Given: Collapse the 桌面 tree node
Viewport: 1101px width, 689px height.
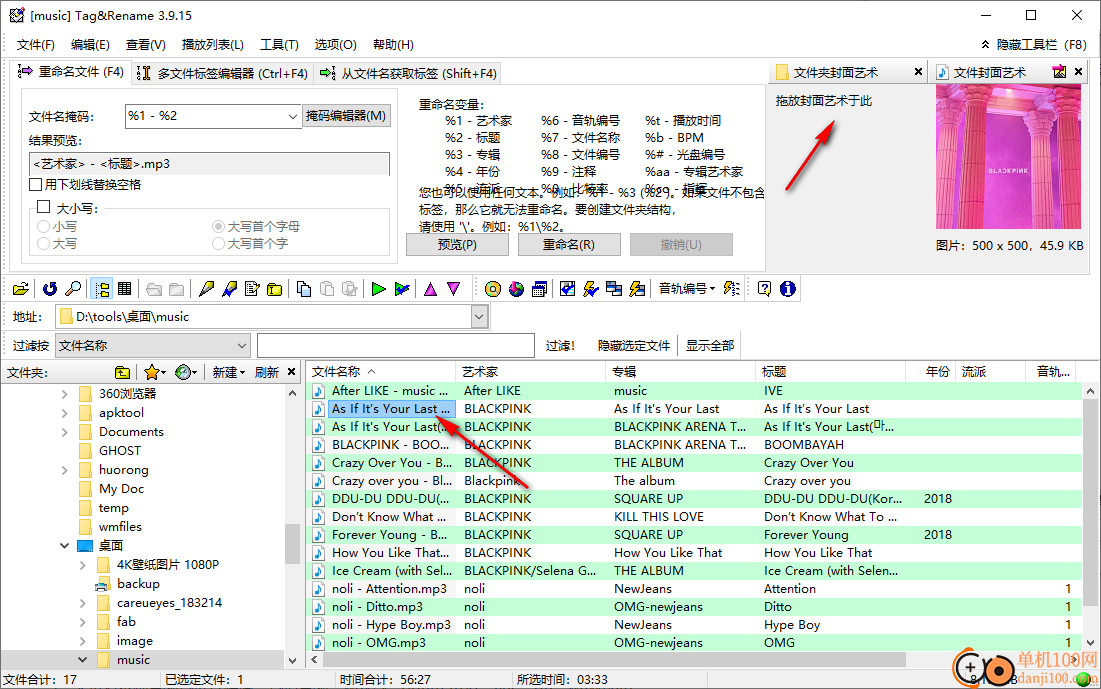Looking at the screenshot, I should click(x=65, y=546).
